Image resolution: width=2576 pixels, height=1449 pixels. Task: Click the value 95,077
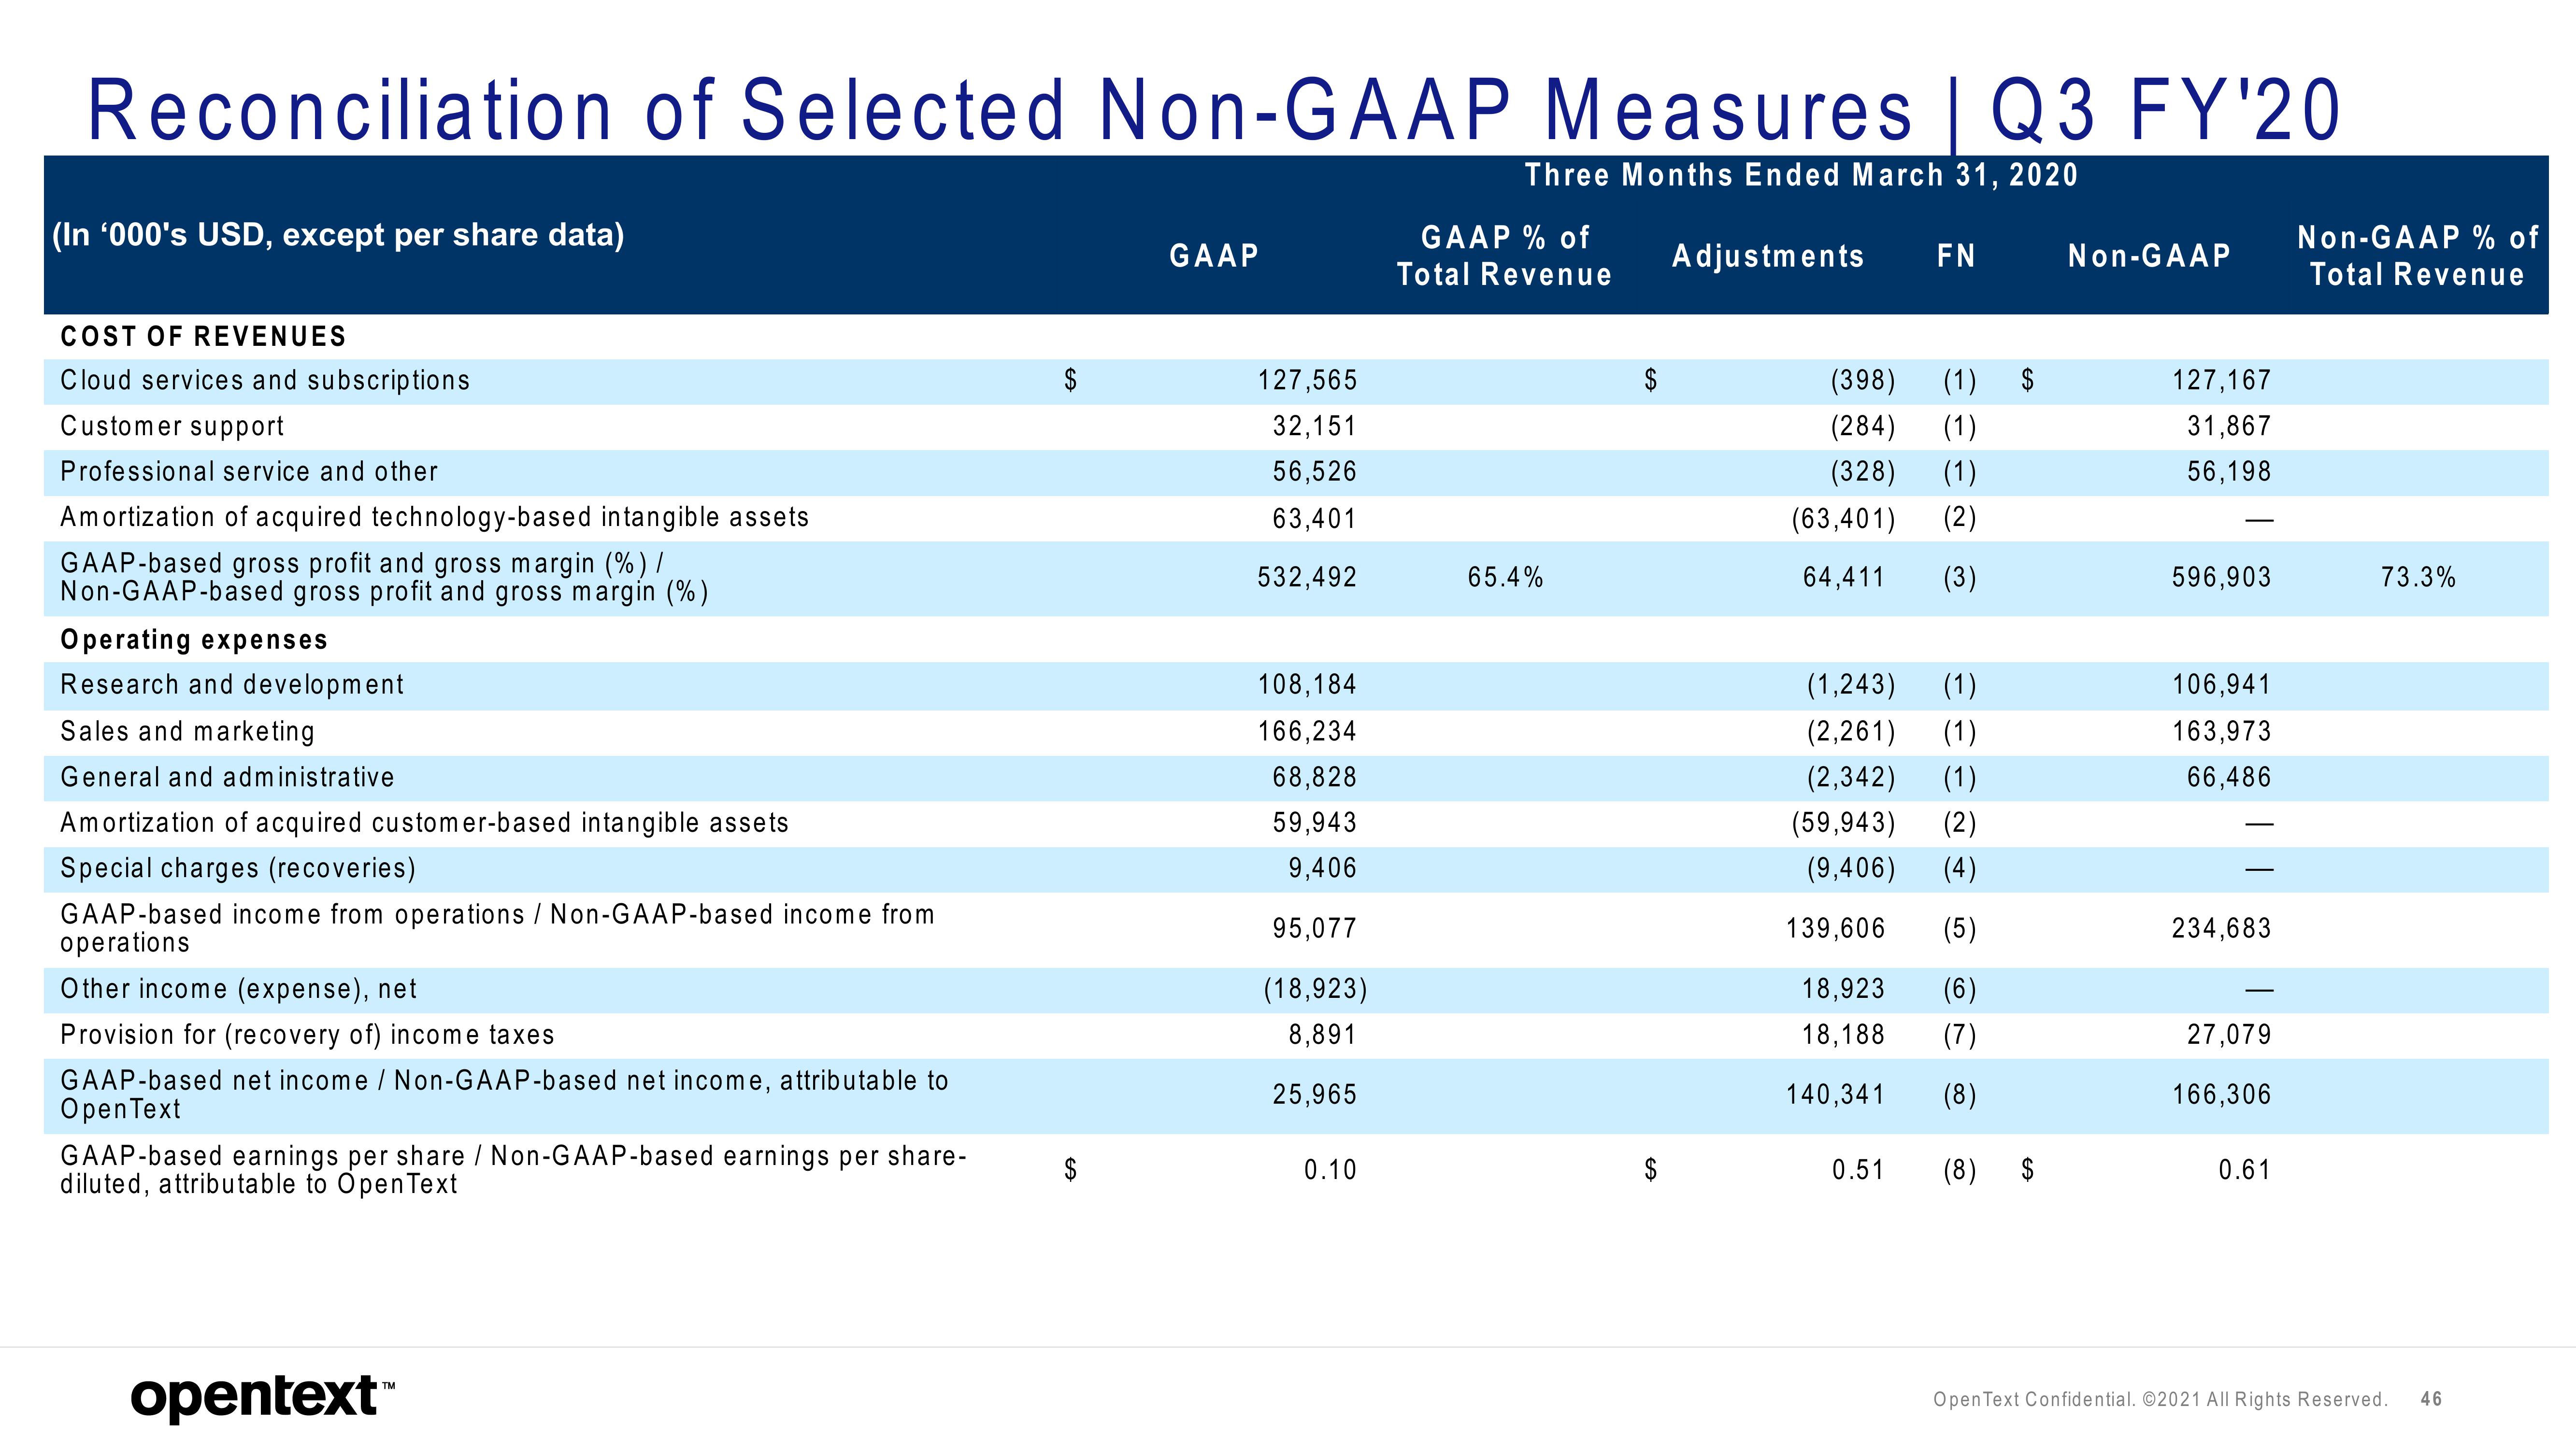[x=1314, y=928]
